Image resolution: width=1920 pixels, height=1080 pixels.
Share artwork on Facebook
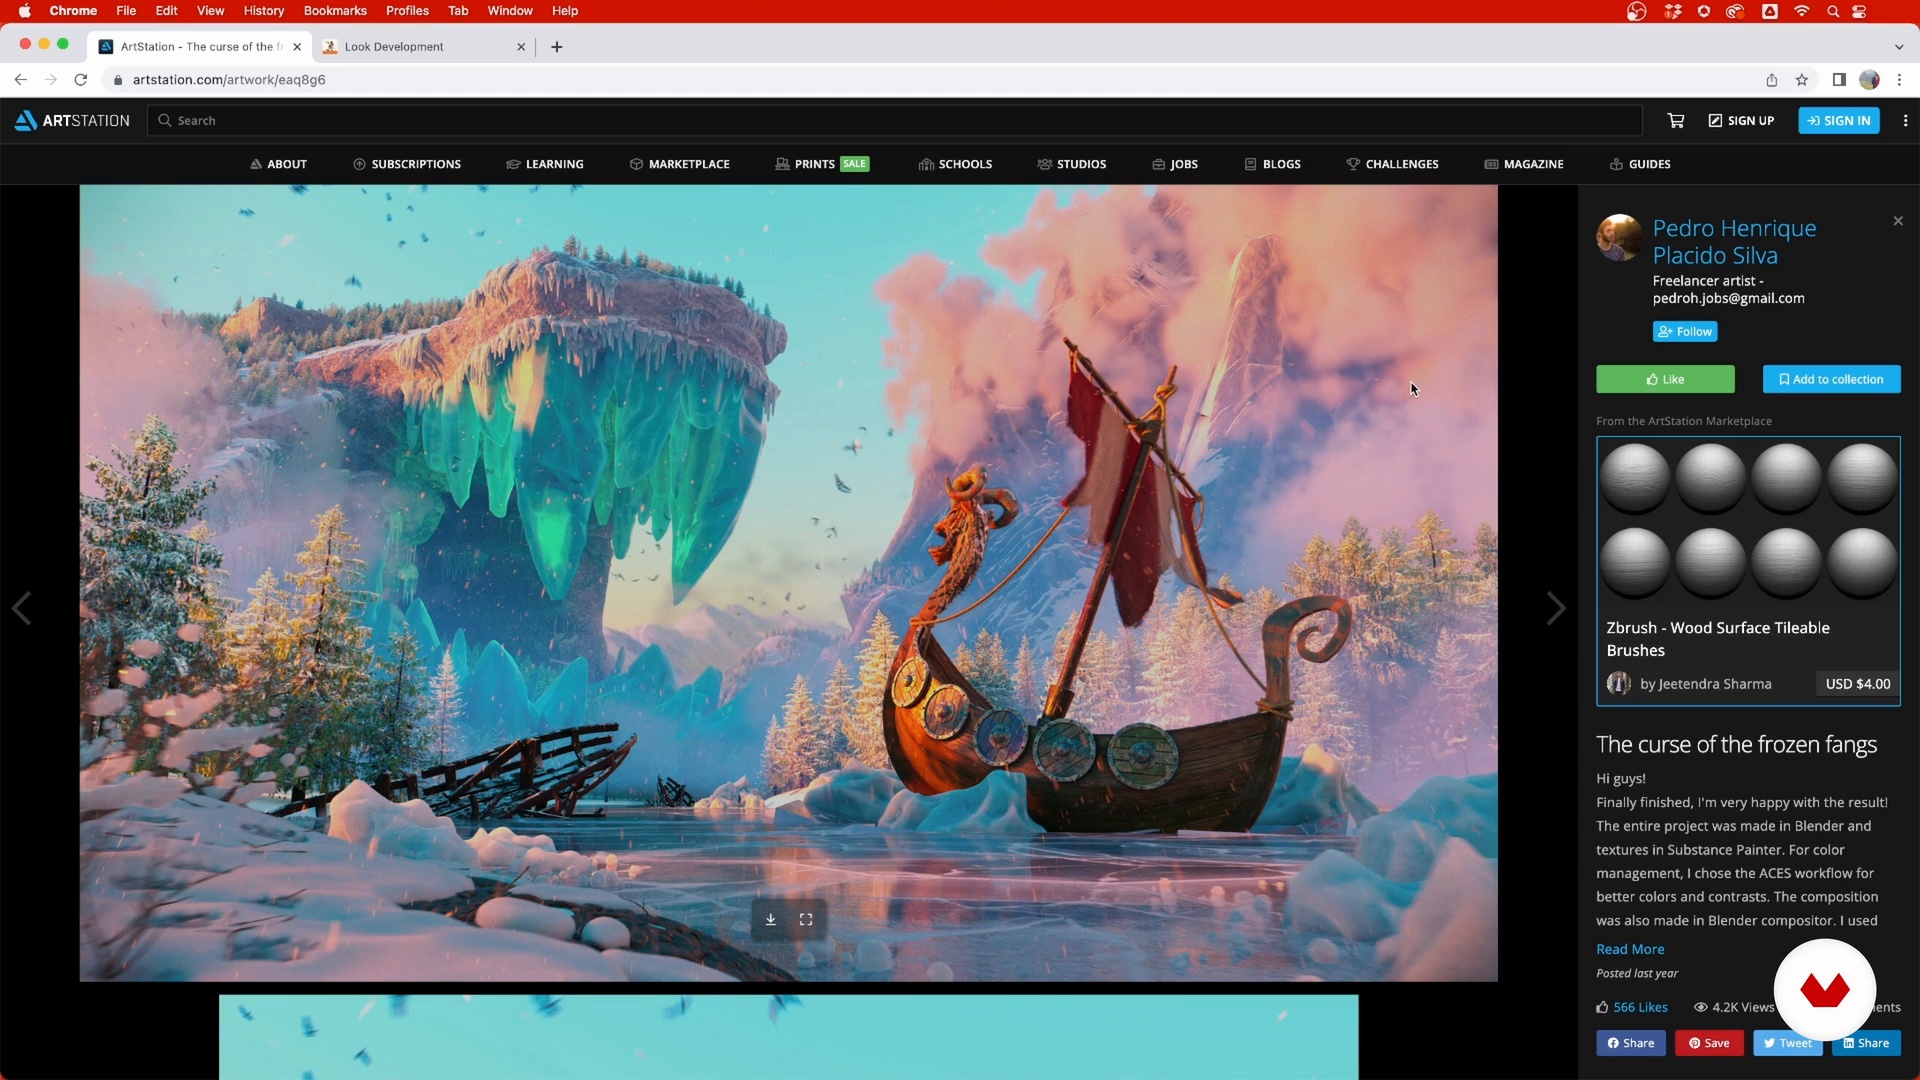click(1631, 1043)
